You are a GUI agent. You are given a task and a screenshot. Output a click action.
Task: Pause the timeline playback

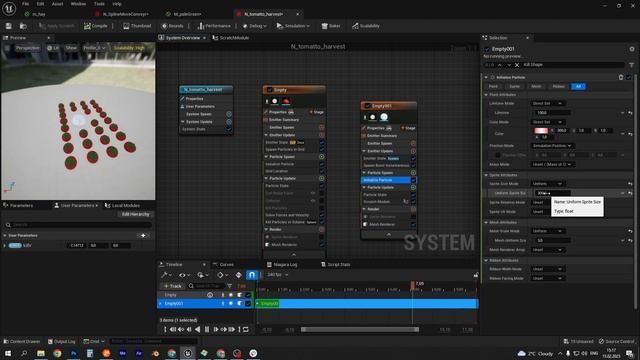pyautogui.click(x=207, y=329)
